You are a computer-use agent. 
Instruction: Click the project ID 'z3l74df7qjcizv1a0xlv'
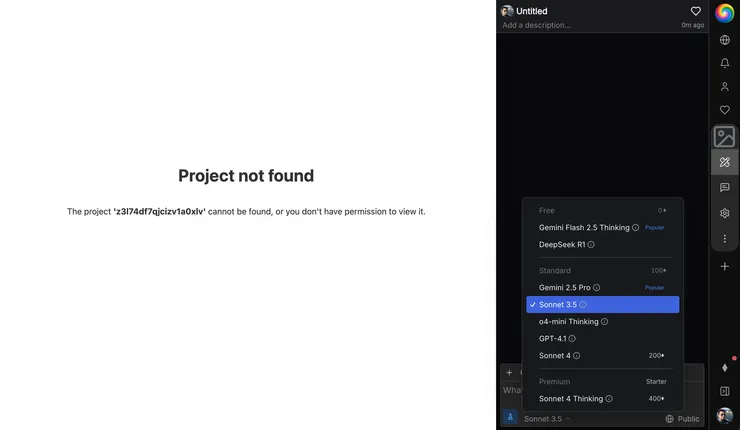(160, 211)
